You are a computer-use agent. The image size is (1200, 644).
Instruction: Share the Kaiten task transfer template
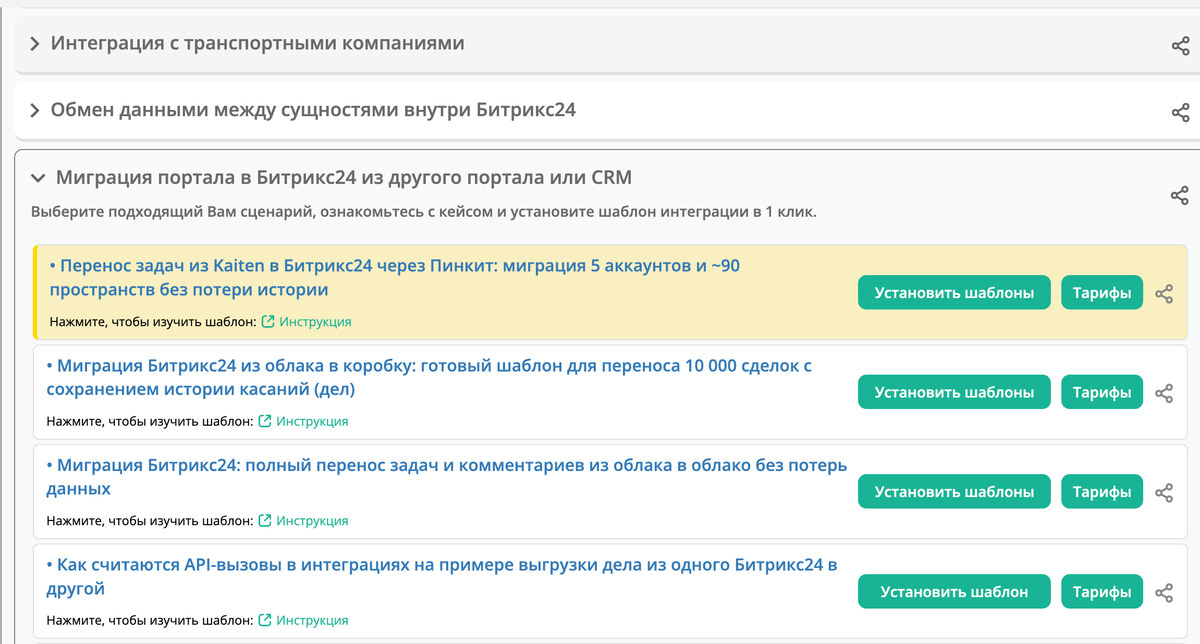1164,294
